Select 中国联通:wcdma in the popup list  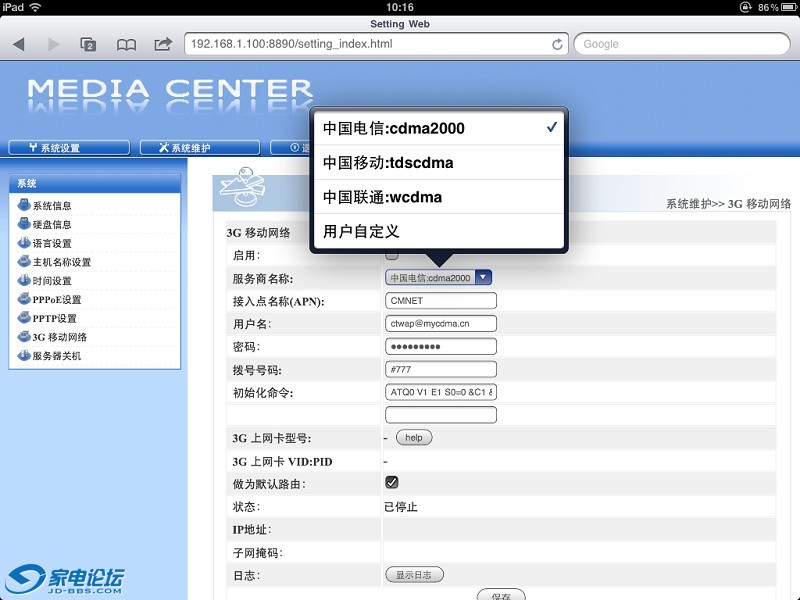(x=439, y=197)
